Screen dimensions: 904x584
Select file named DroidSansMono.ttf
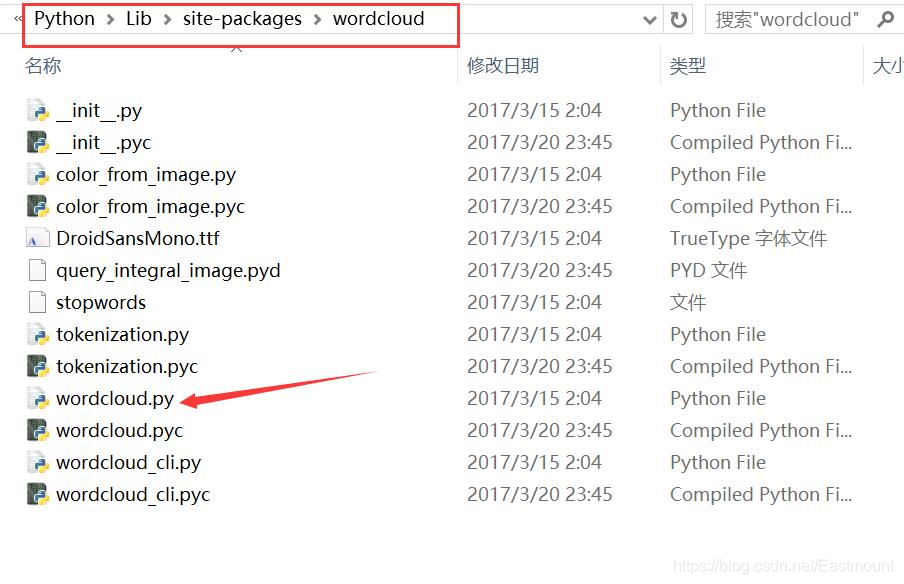[138, 238]
